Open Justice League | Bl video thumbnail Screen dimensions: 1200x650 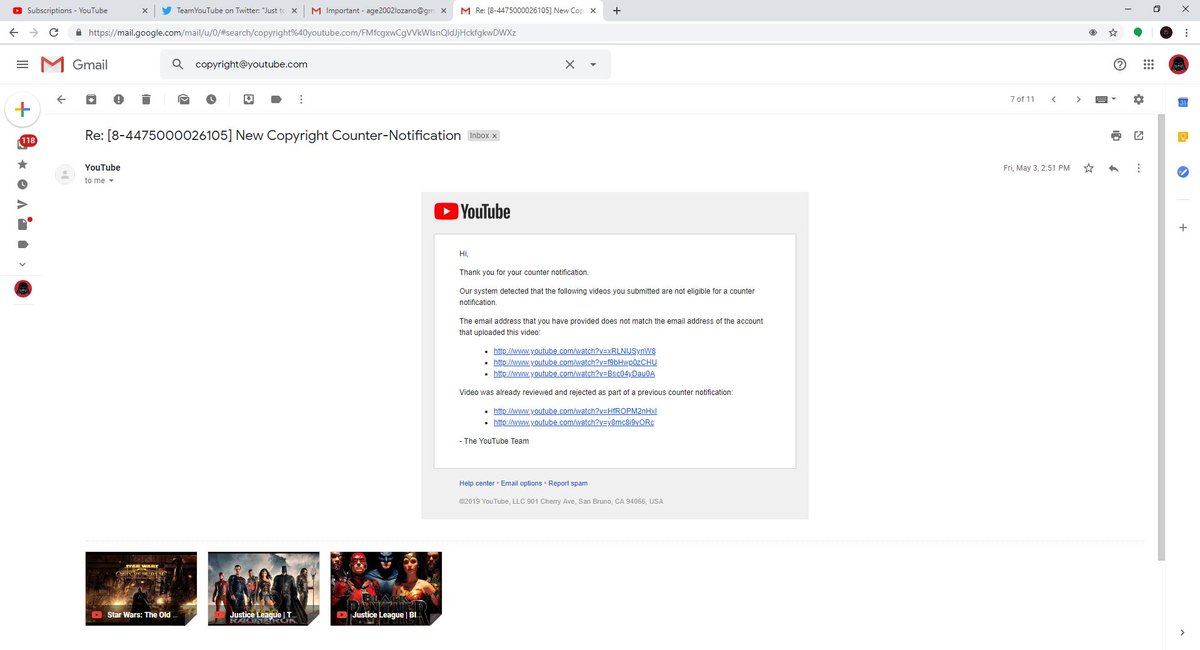pyautogui.click(x=386, y=588)
